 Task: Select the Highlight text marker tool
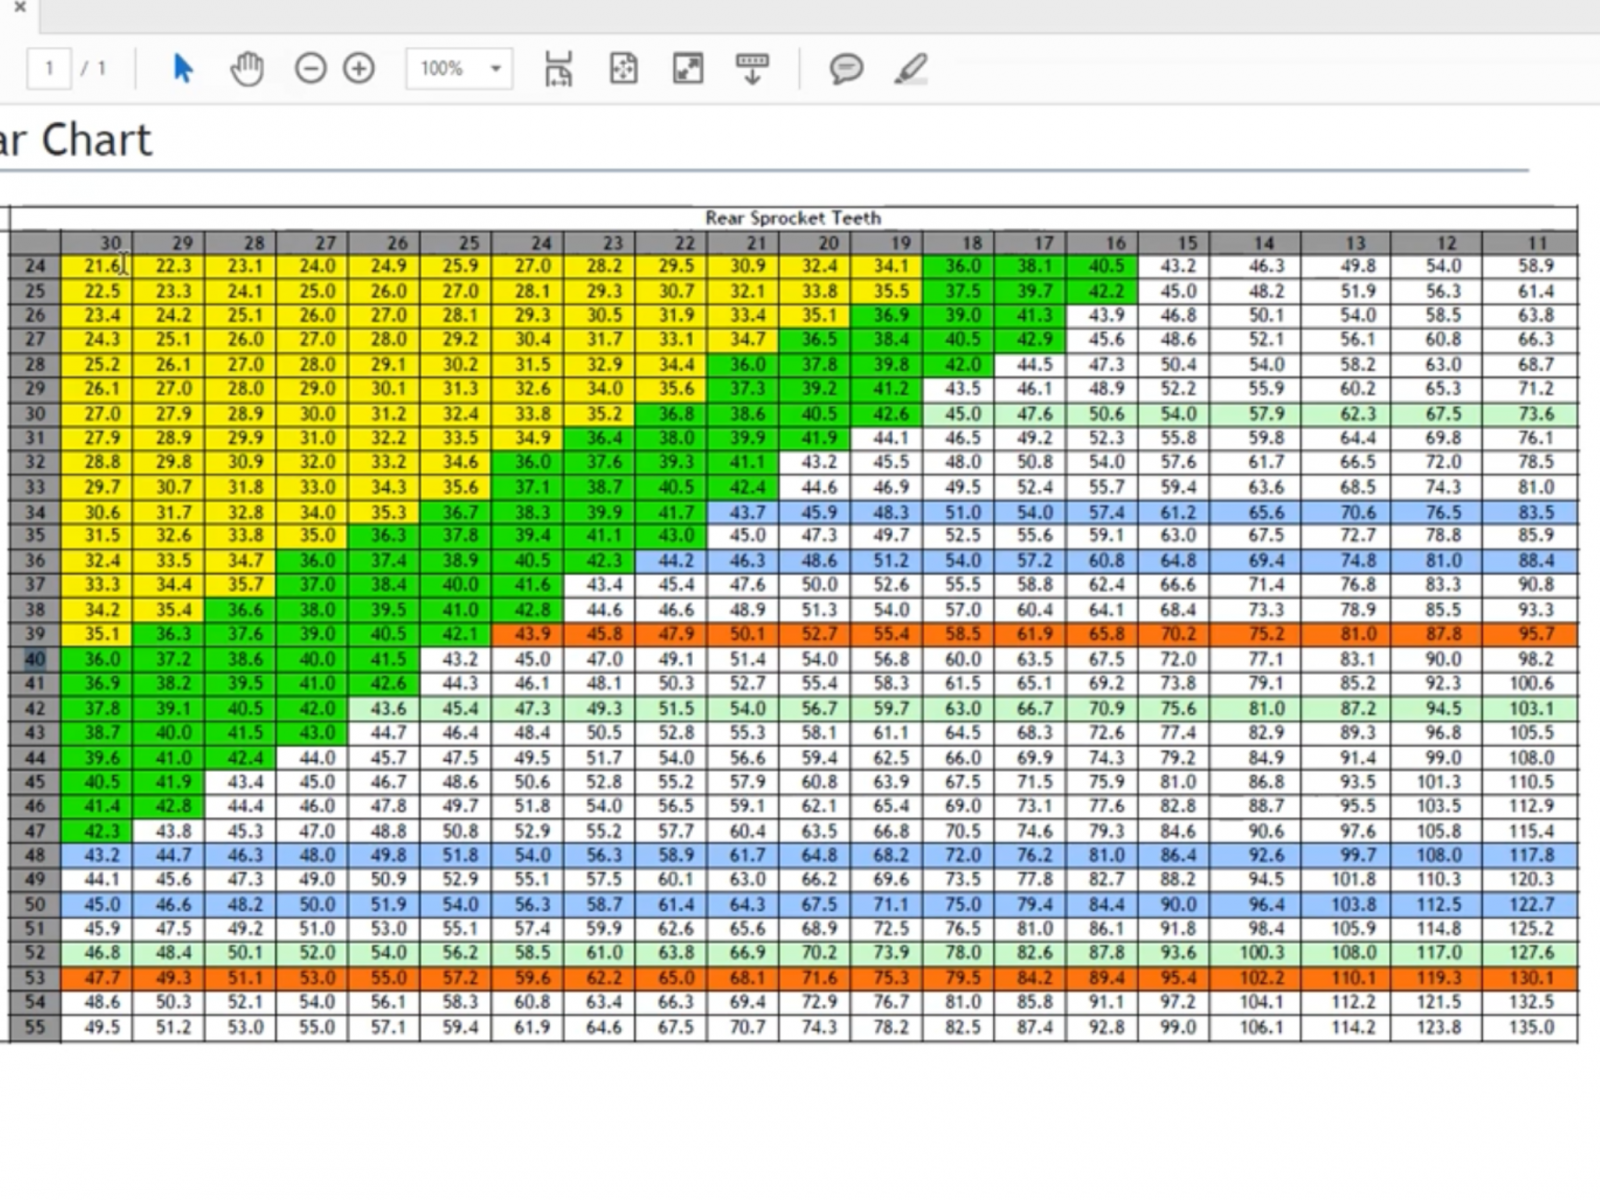[x=911, y=69]
